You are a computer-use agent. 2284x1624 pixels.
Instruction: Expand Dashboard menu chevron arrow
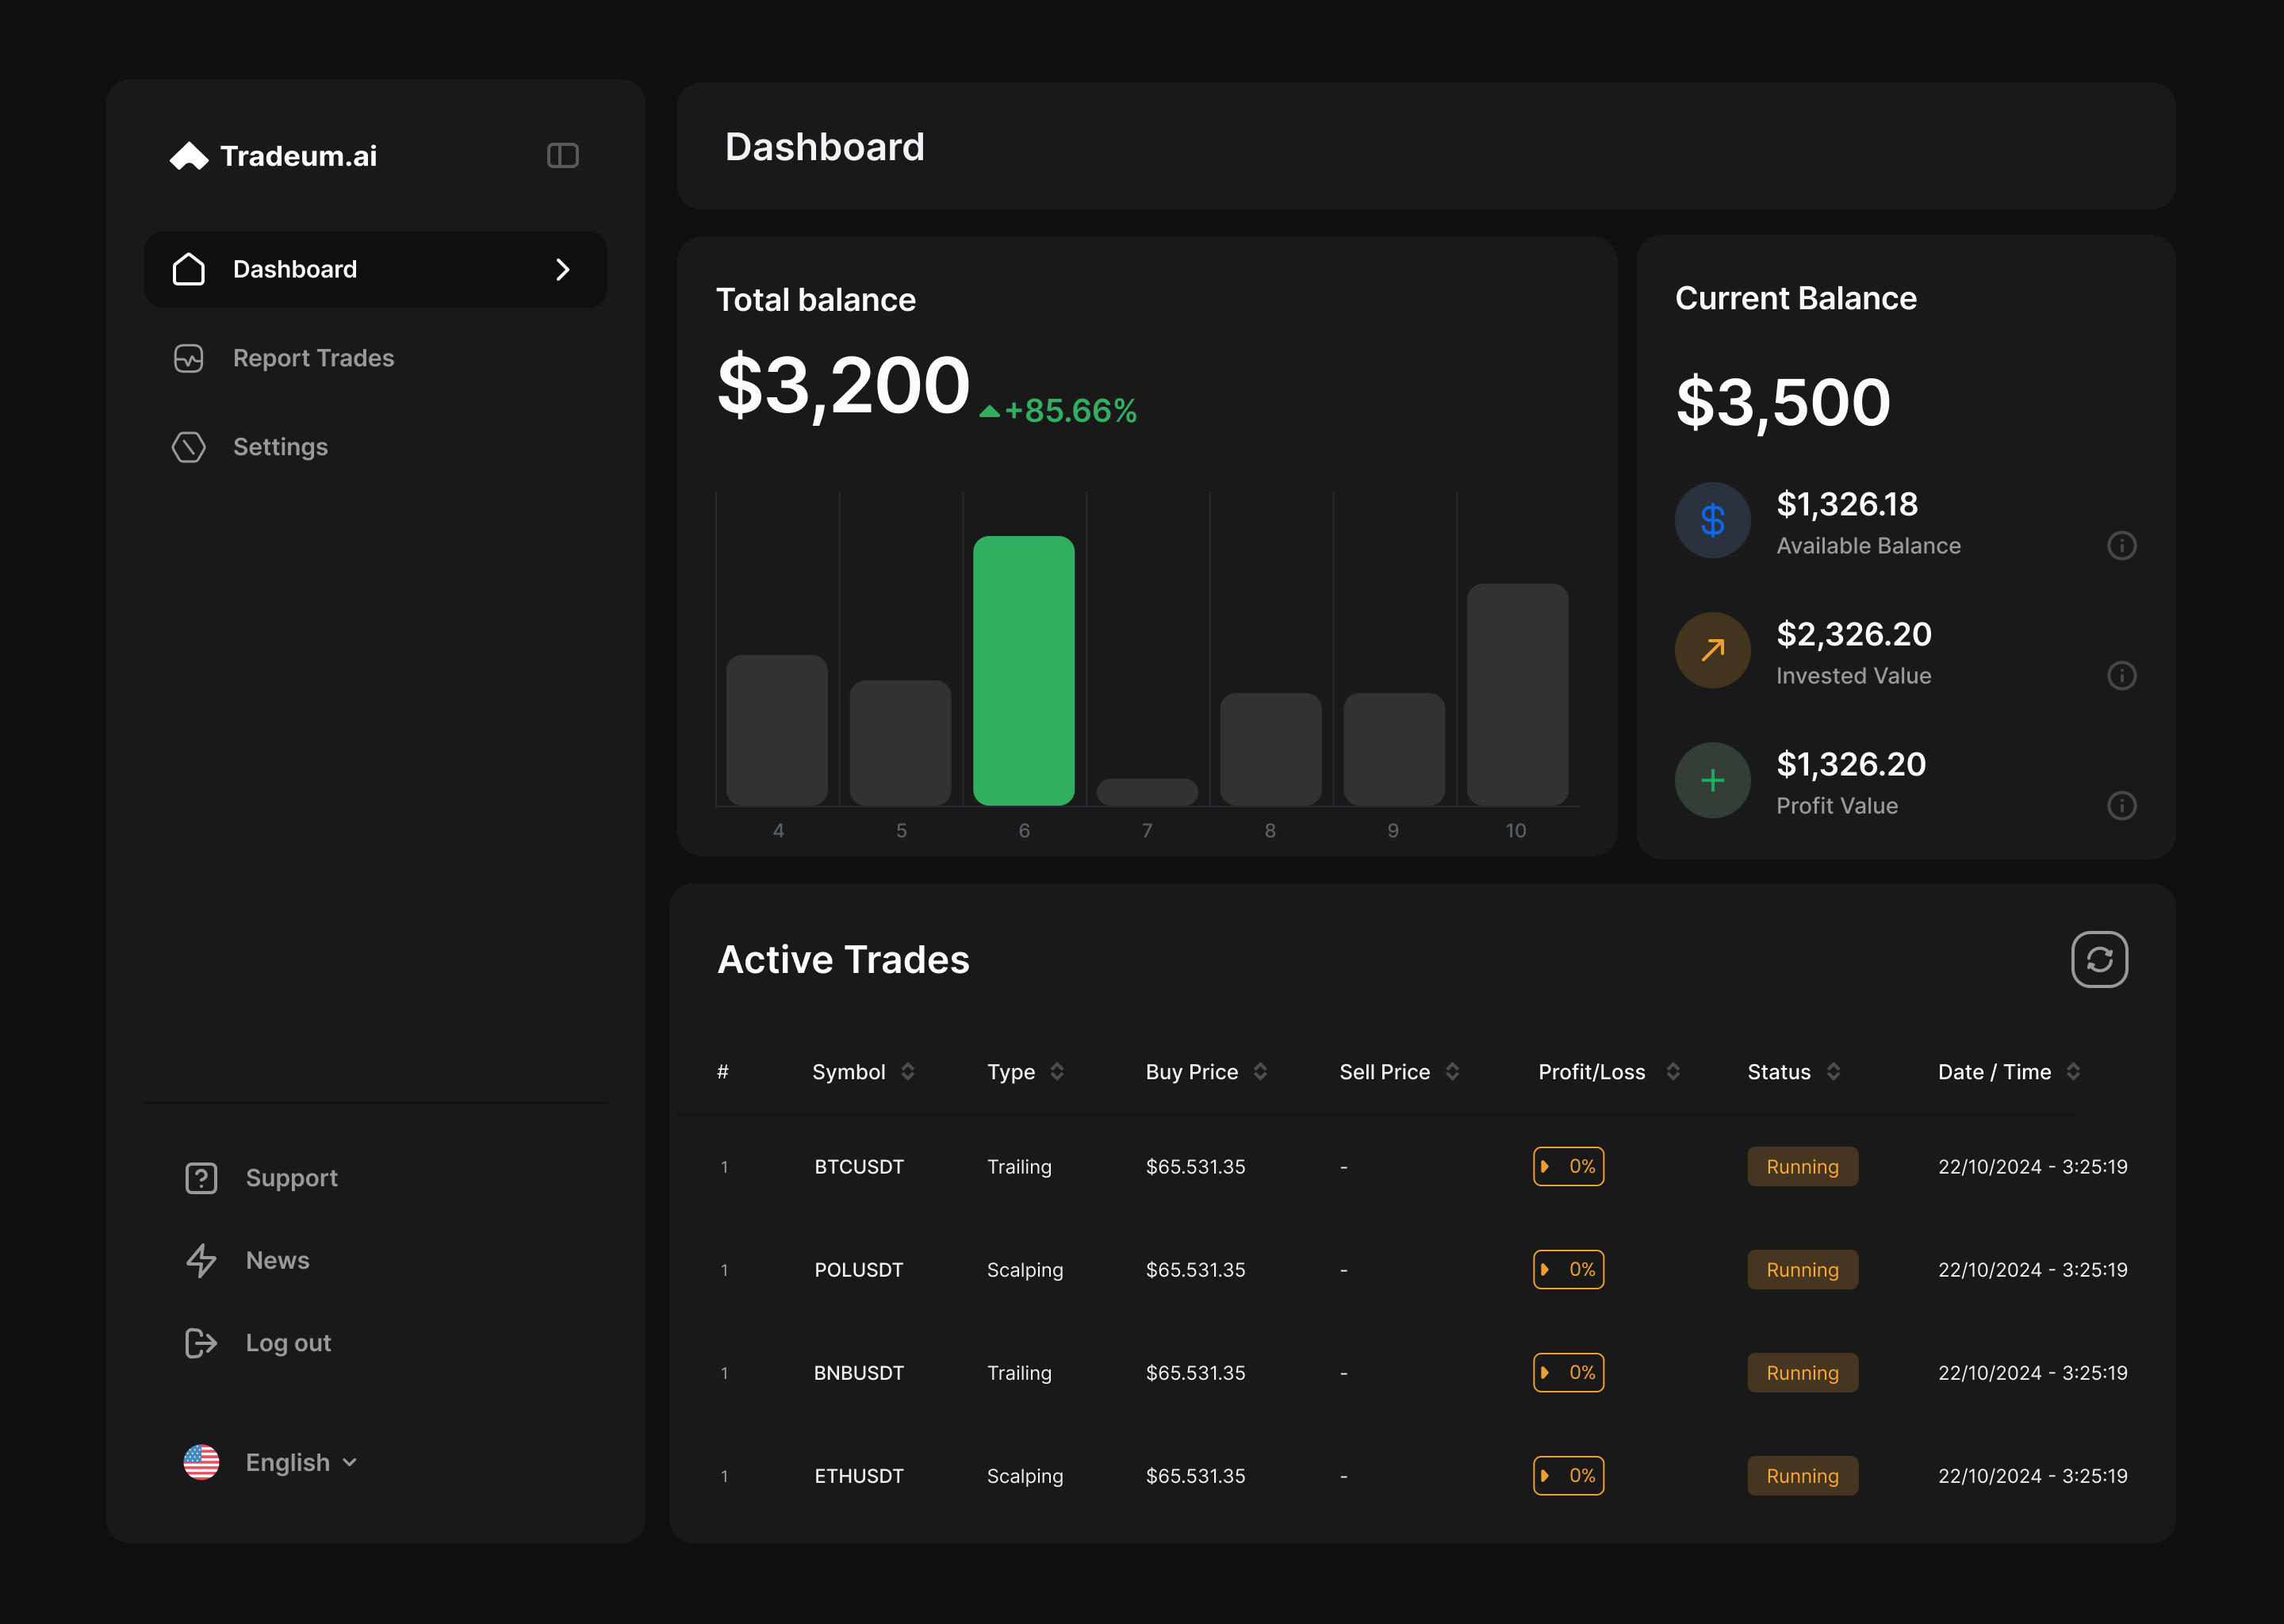[562, 270]
